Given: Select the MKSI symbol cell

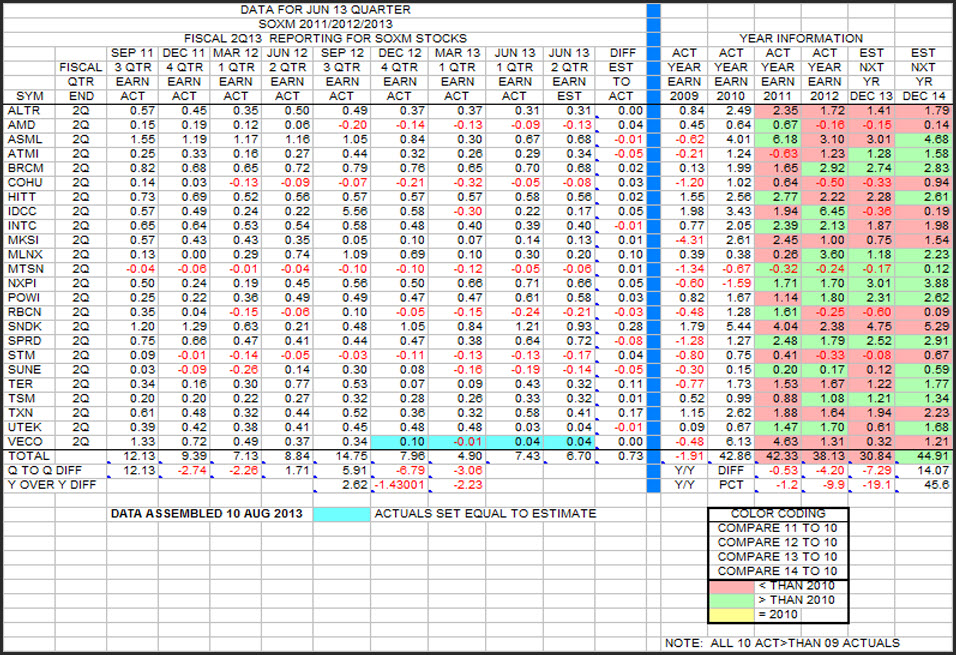Looking at the screenshot, I should tap(29, 240).
